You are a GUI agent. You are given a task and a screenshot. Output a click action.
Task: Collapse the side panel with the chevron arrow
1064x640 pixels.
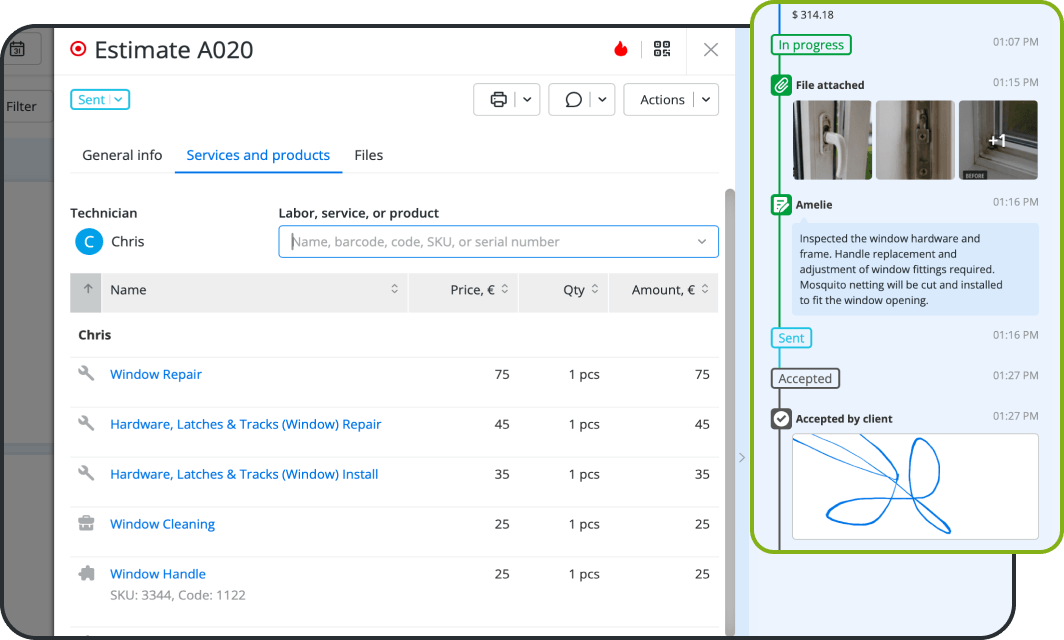[x=742, y=457]
